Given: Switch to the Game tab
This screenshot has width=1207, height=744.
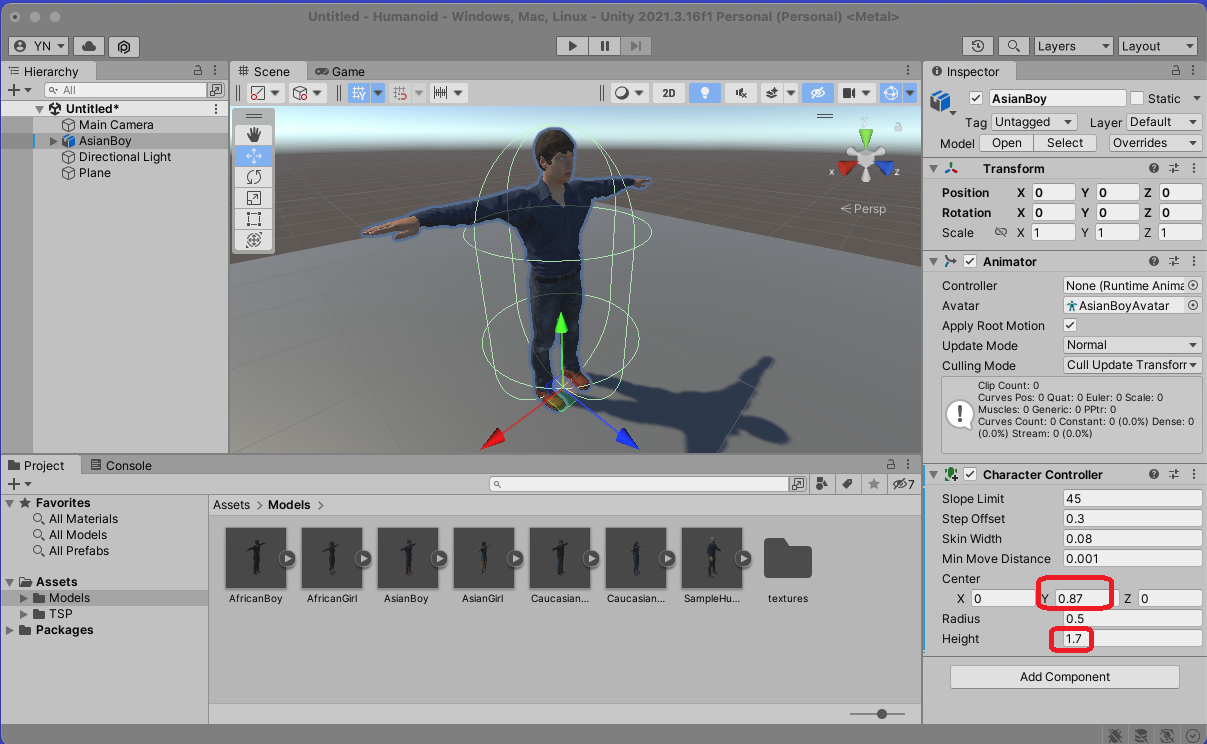Looking at the screenshot, I should [340, 72].
